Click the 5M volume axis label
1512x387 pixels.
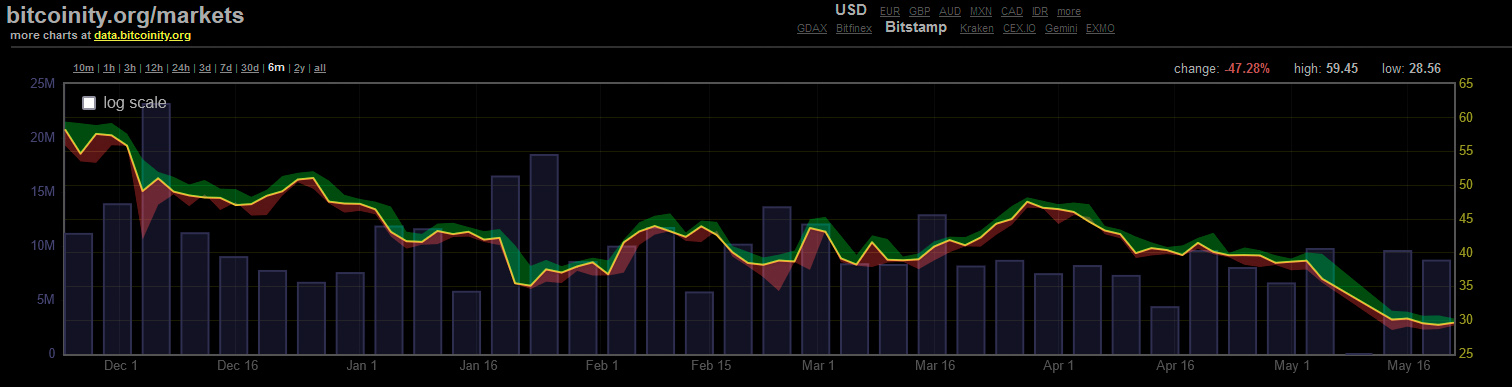click(46, 299)
